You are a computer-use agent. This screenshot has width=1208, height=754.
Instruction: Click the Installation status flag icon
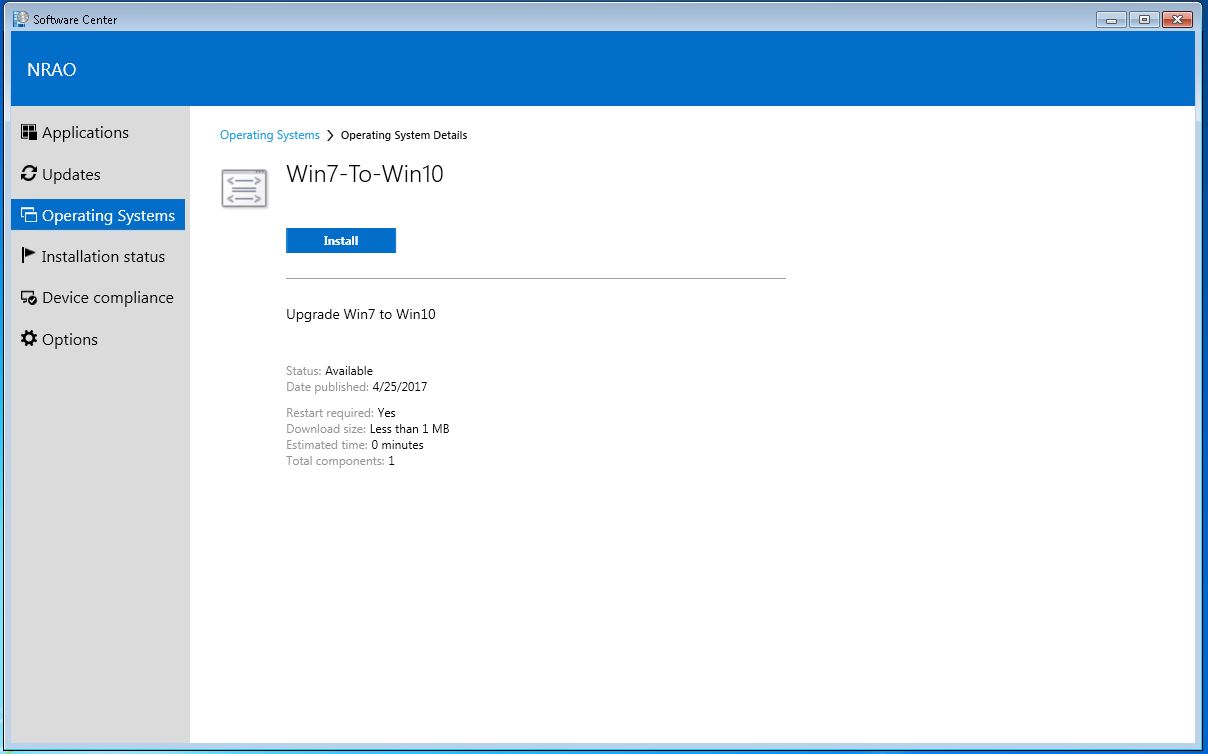pyautogui.click(x=29, y=256)
